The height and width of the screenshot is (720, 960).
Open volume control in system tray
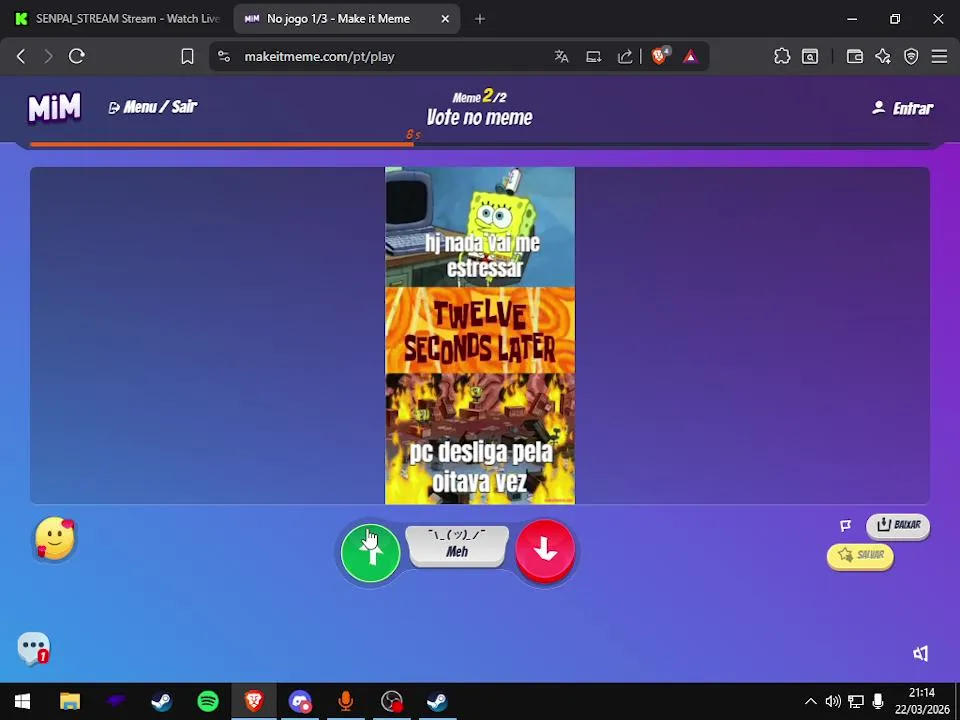[x=833, y=702]
